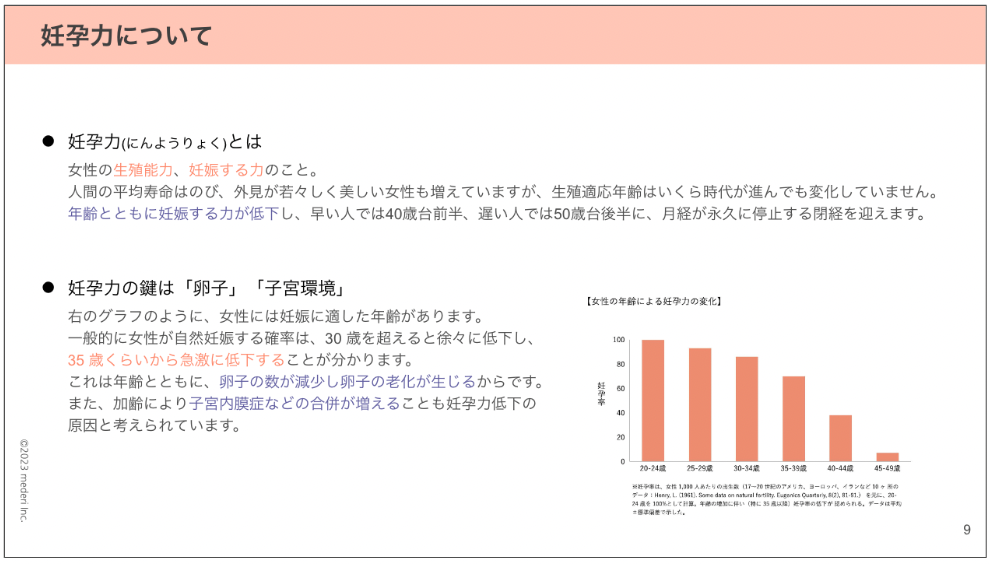
Task: Click the bullet before 妊孕力(にんようりょく)とは
Action: [47, 141]
